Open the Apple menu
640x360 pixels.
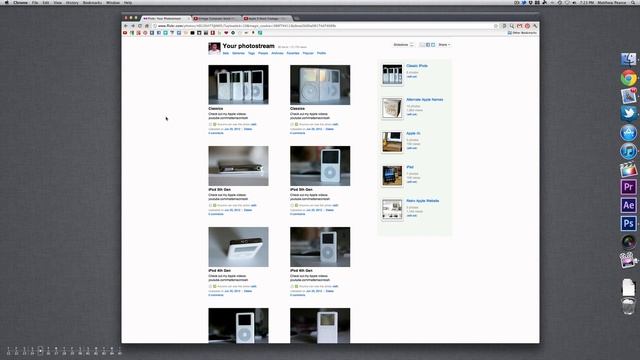(7, 2)
